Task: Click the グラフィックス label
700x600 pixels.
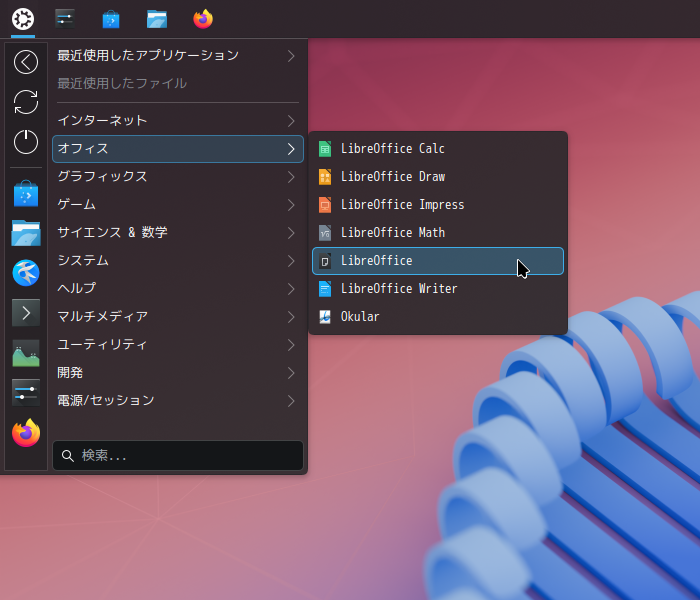Action: tap(102, 177)
